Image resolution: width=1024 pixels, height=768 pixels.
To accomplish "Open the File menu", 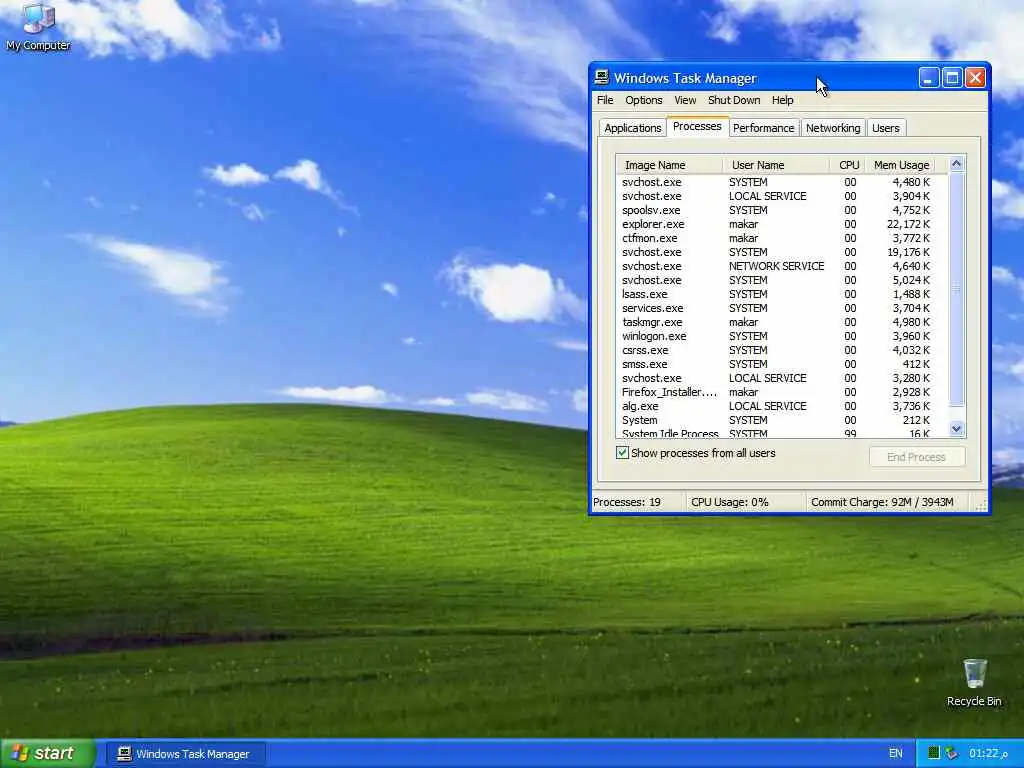I will 605,100.
